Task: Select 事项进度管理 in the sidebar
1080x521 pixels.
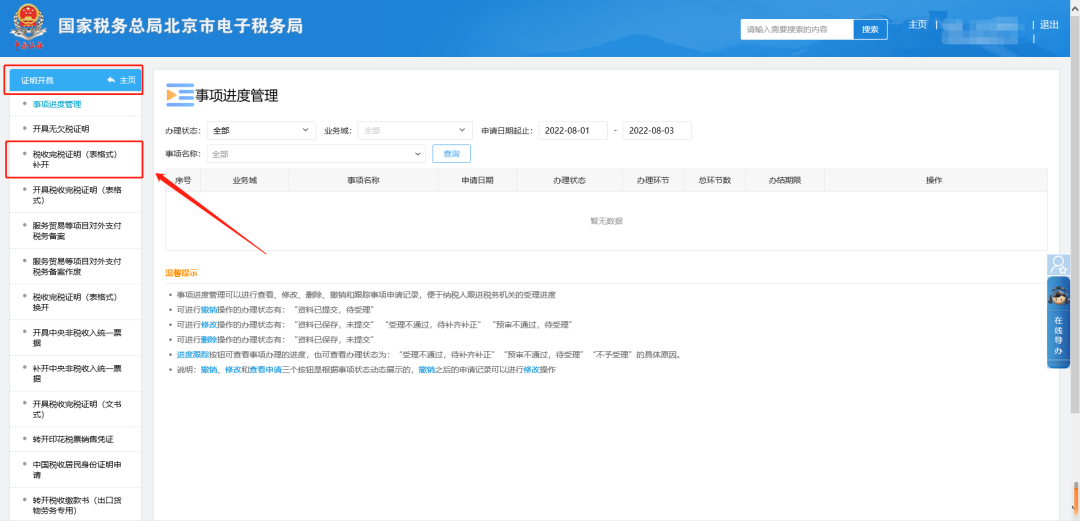Action: pos(57,104)
